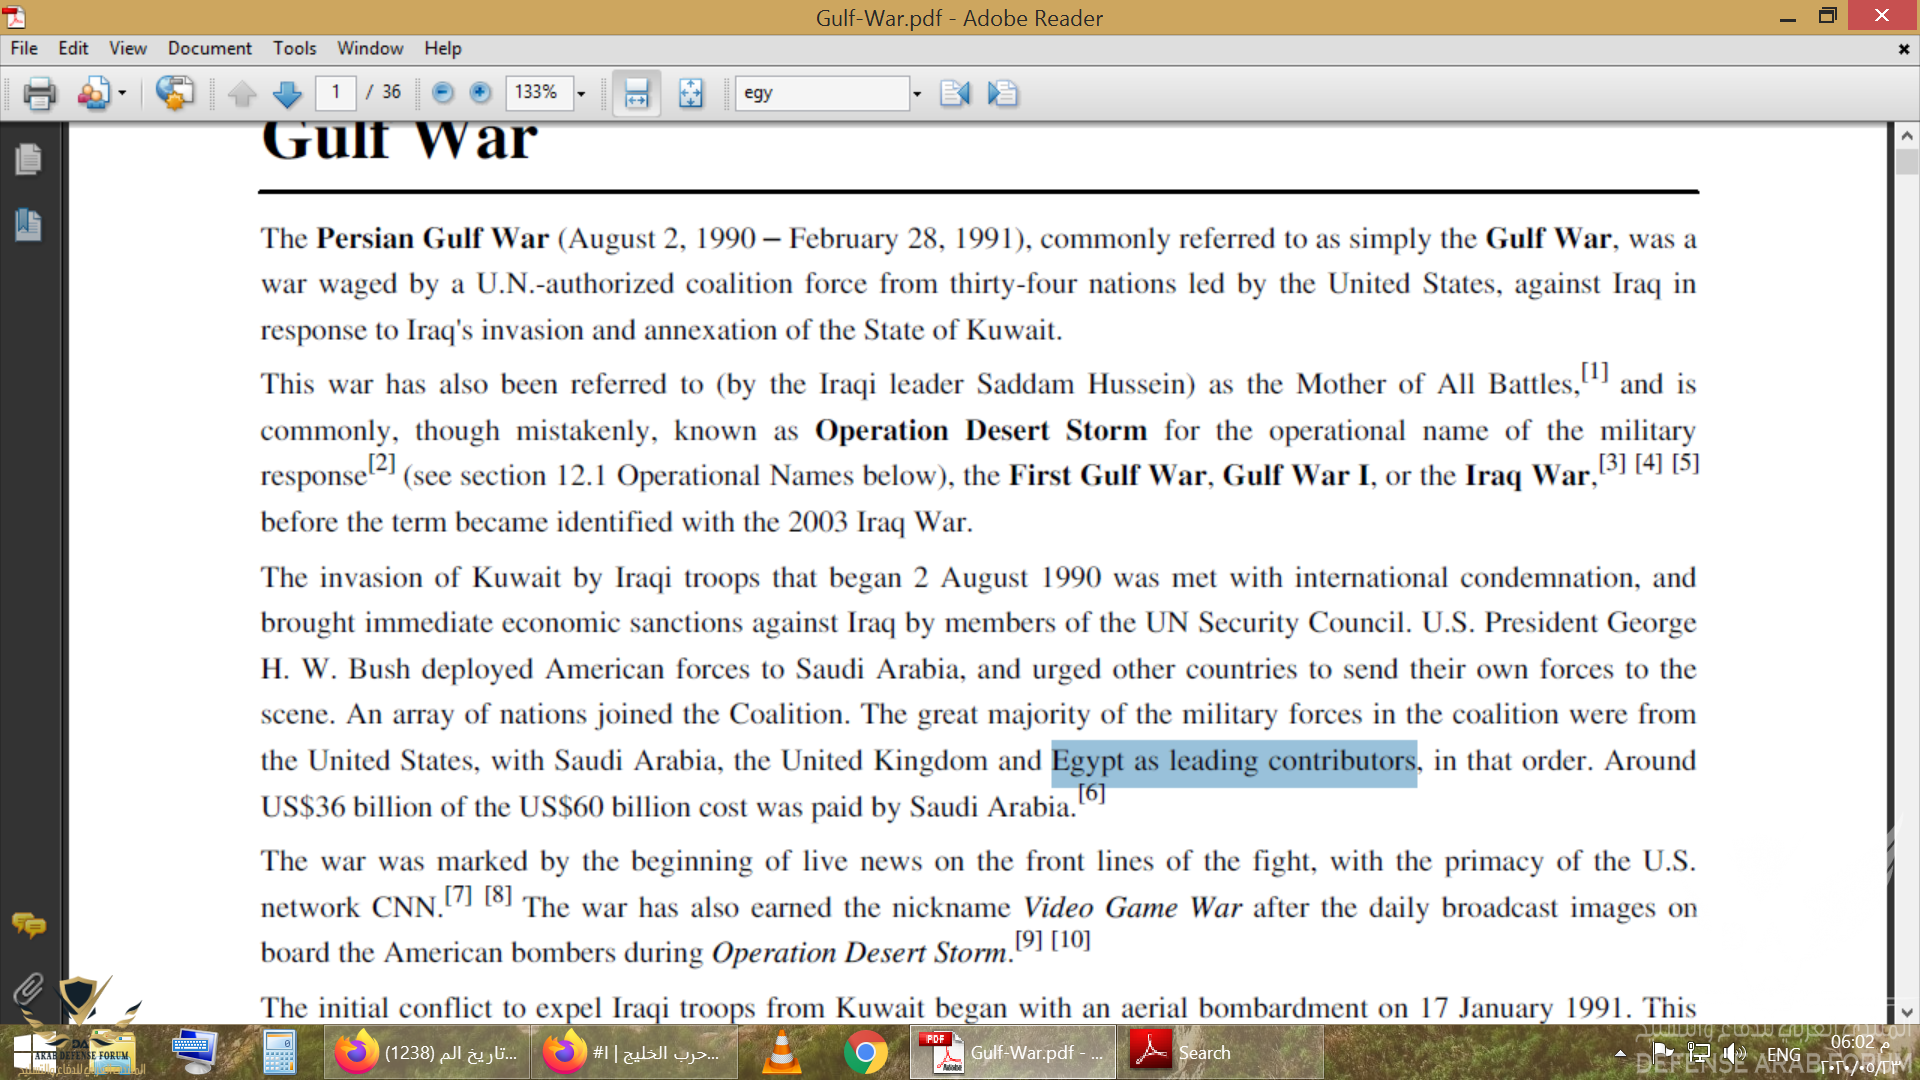Image resolution: width=1920 pixels, height=1080 pixels.
Task: Open the Document menu
Action: coord(209,48)
